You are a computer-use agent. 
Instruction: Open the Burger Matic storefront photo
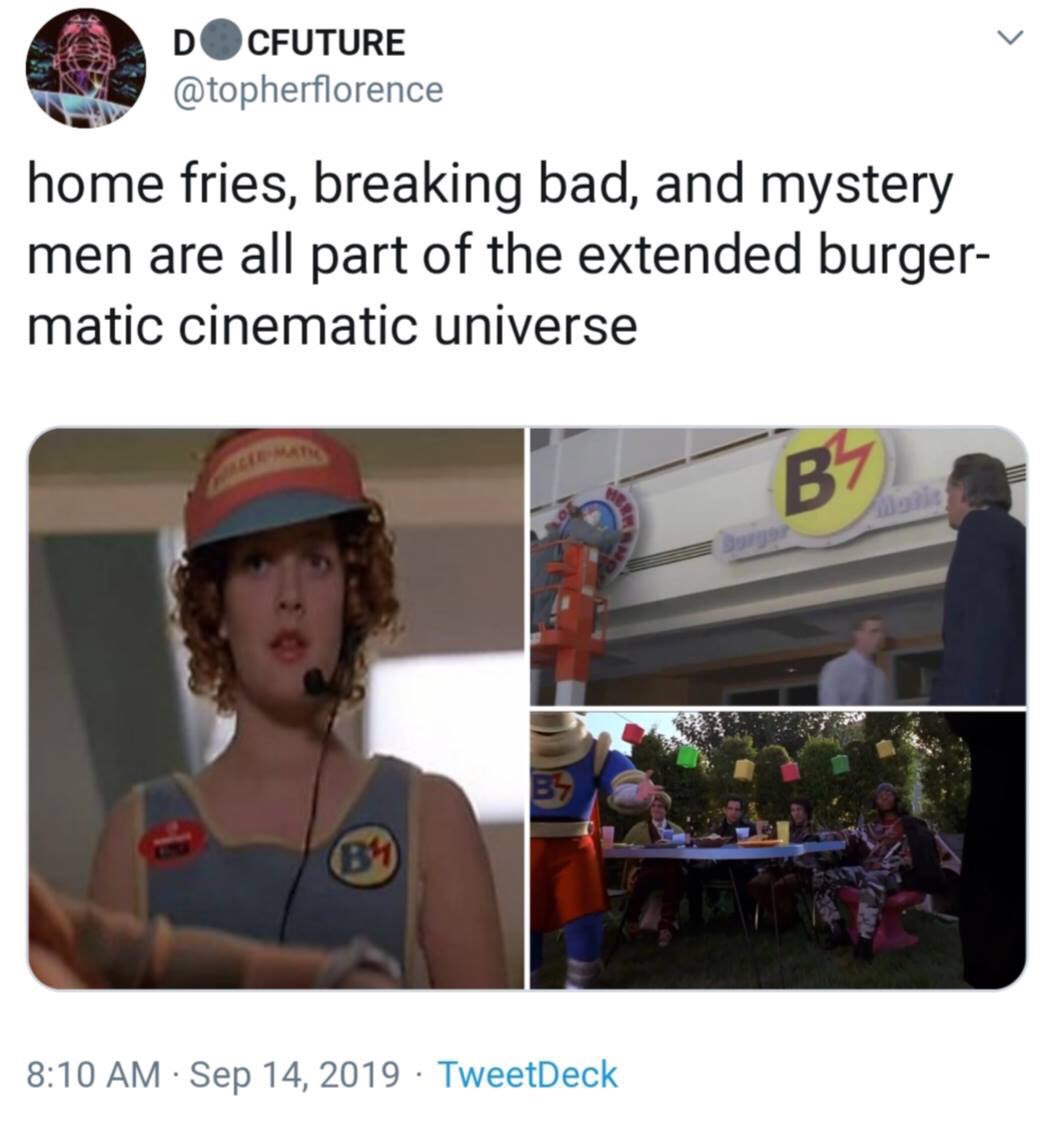779,566
